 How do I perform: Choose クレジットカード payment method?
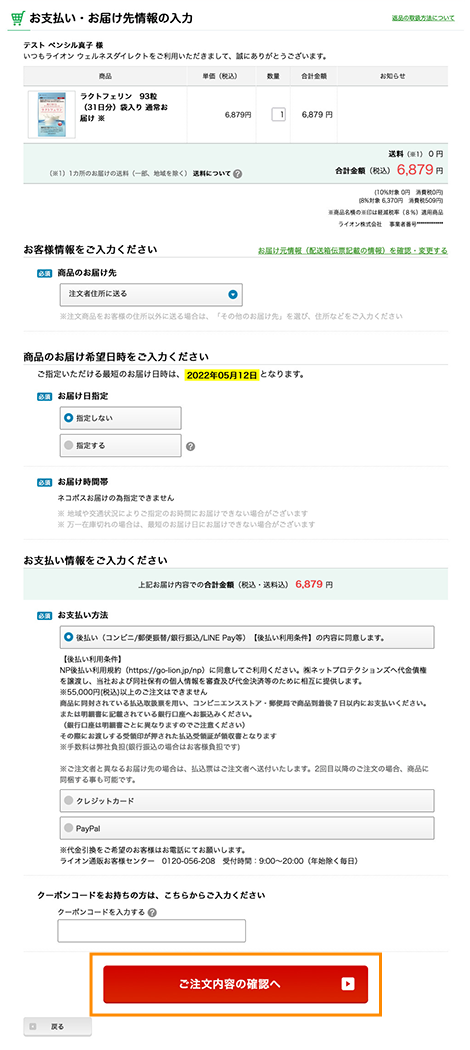(x=247, y=800)
